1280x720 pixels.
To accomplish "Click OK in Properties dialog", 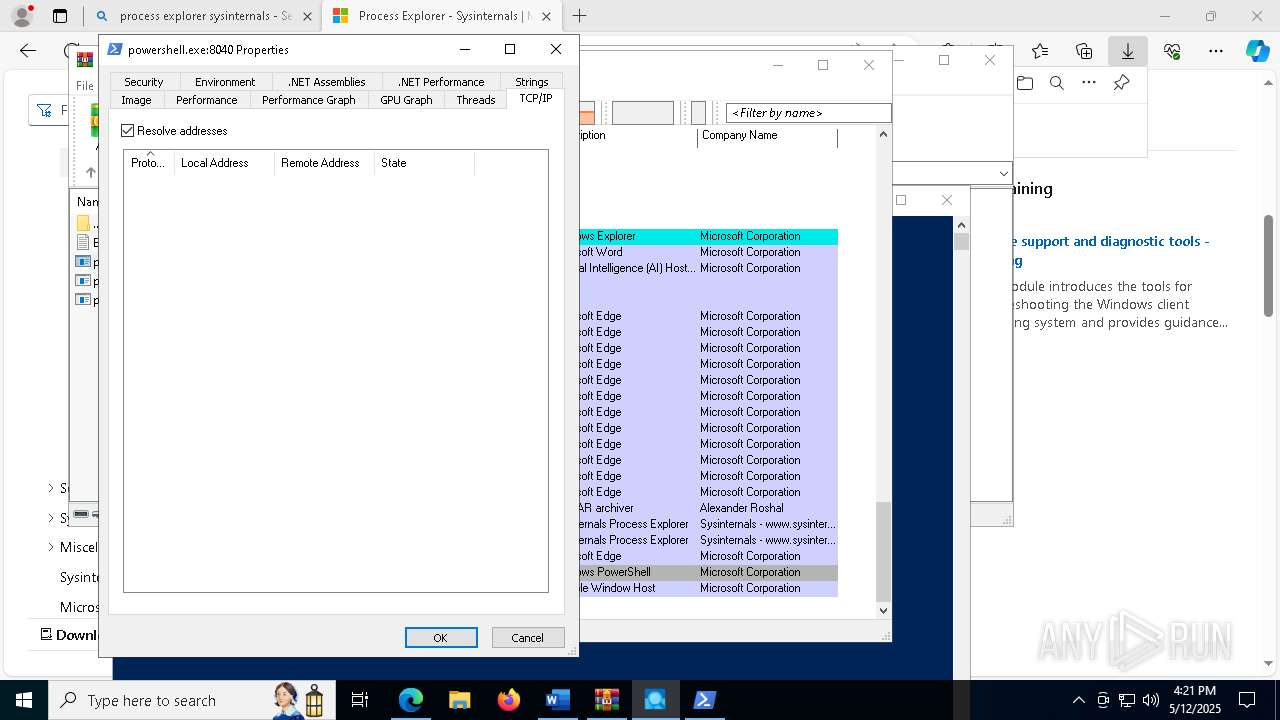I will point(441,638).
